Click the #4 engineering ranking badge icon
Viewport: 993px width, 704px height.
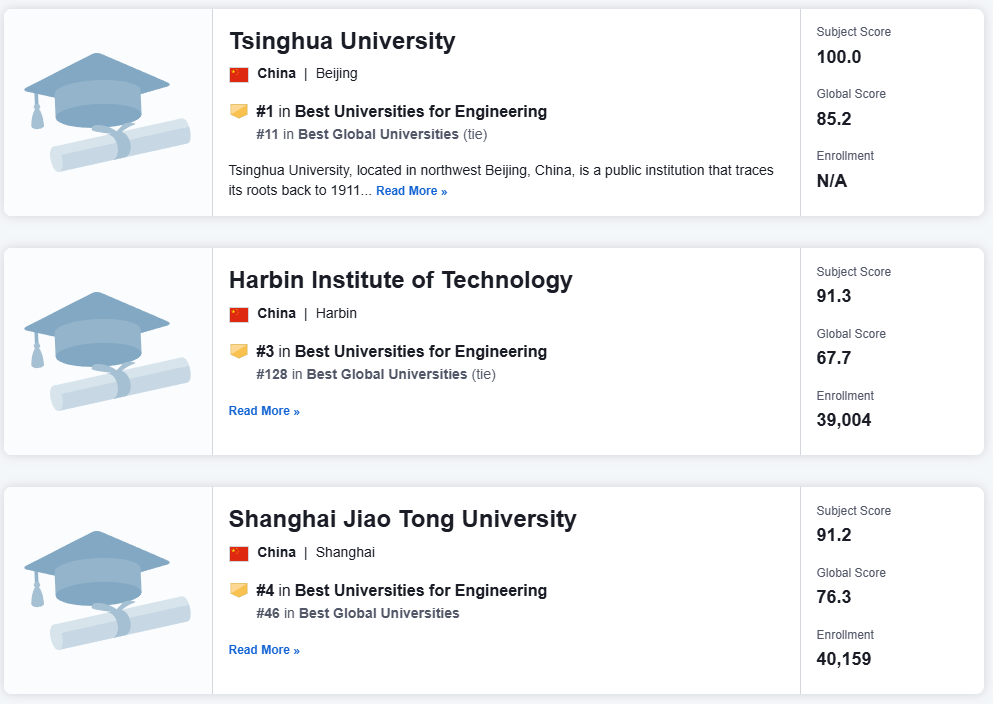239,590
